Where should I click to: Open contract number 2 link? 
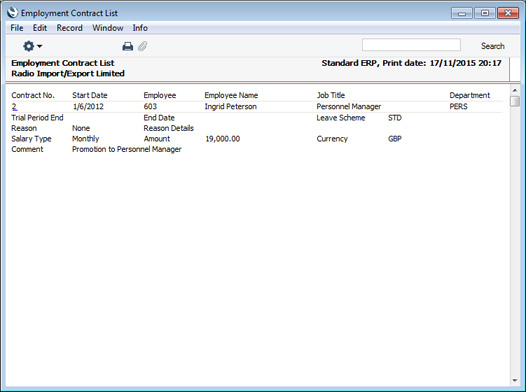tap(14, 107)
